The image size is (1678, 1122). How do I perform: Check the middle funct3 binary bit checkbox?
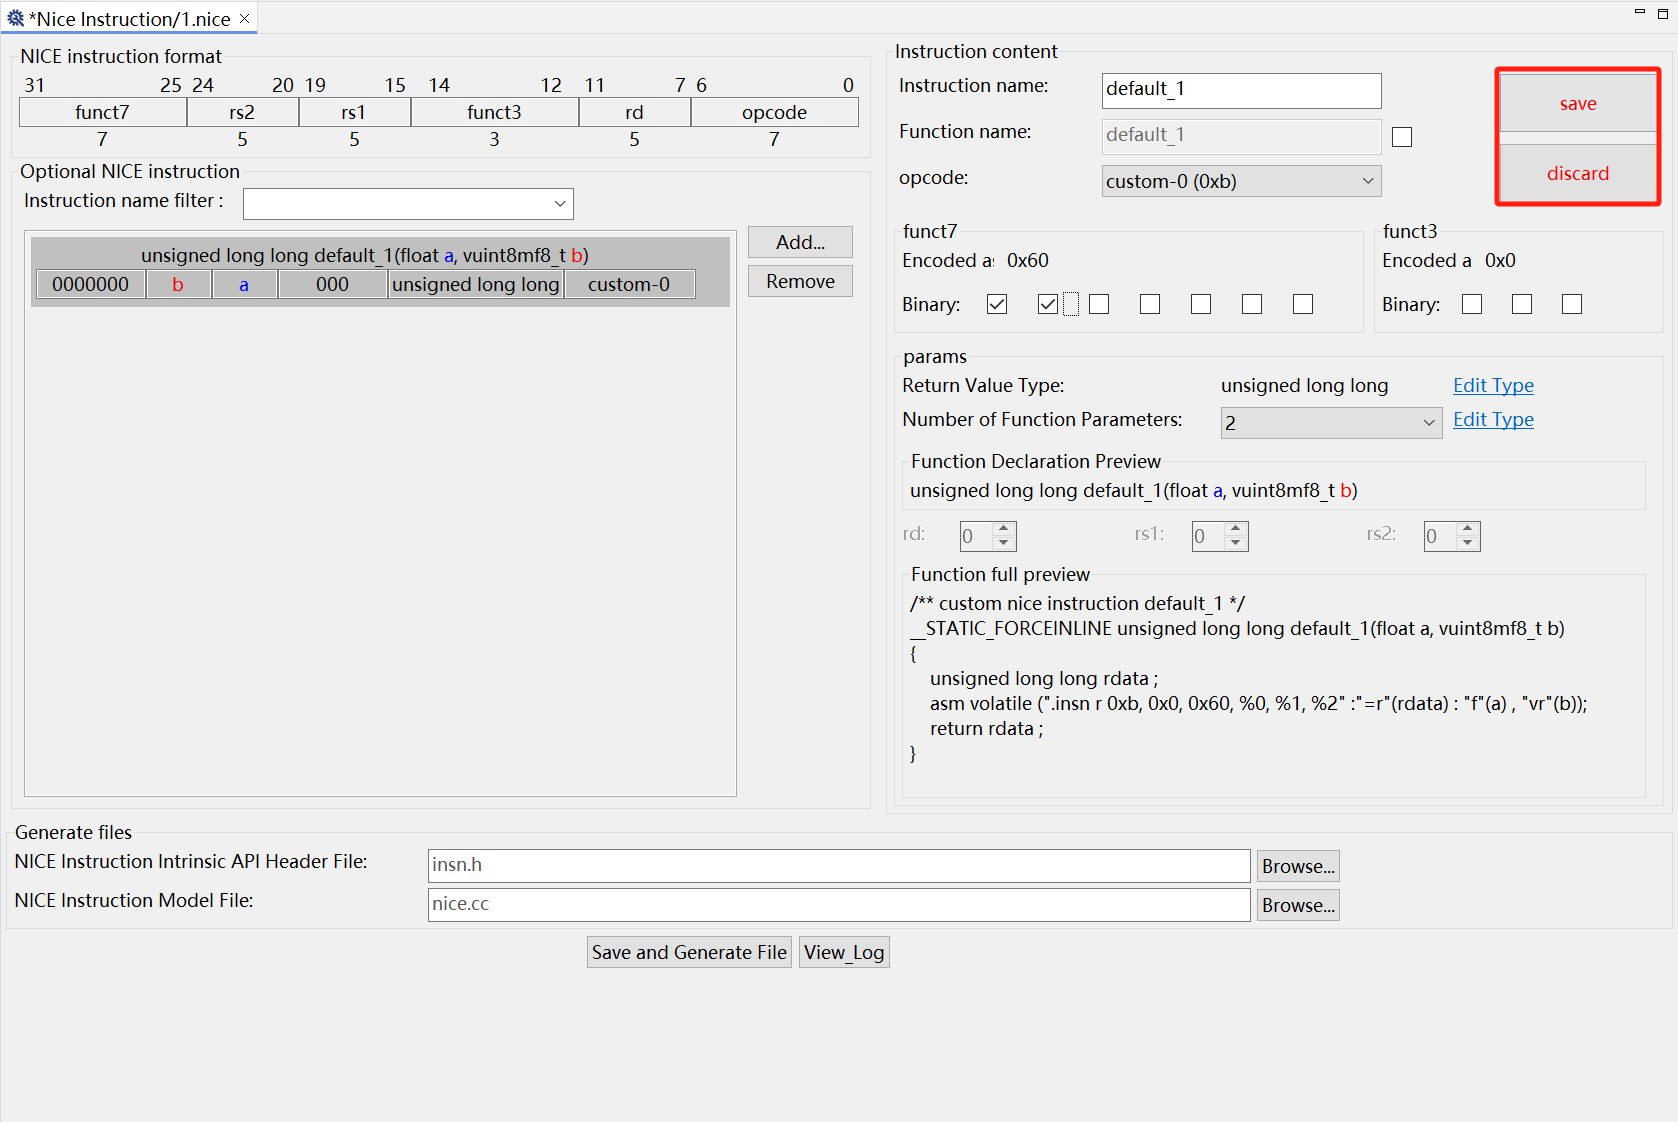point(1522,304)
